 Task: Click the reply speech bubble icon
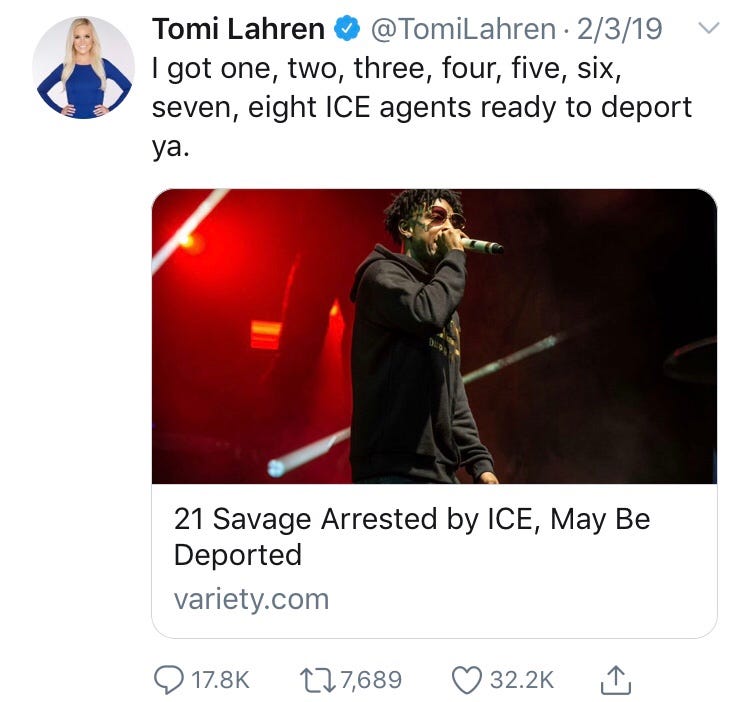tap(169, 679)
